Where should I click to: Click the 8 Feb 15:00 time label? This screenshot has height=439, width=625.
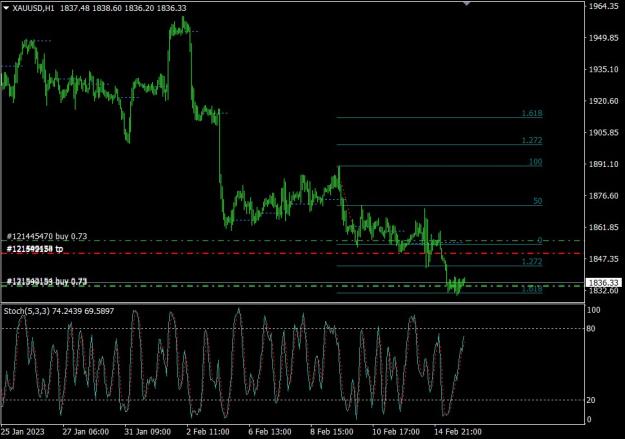pos(332,432)
